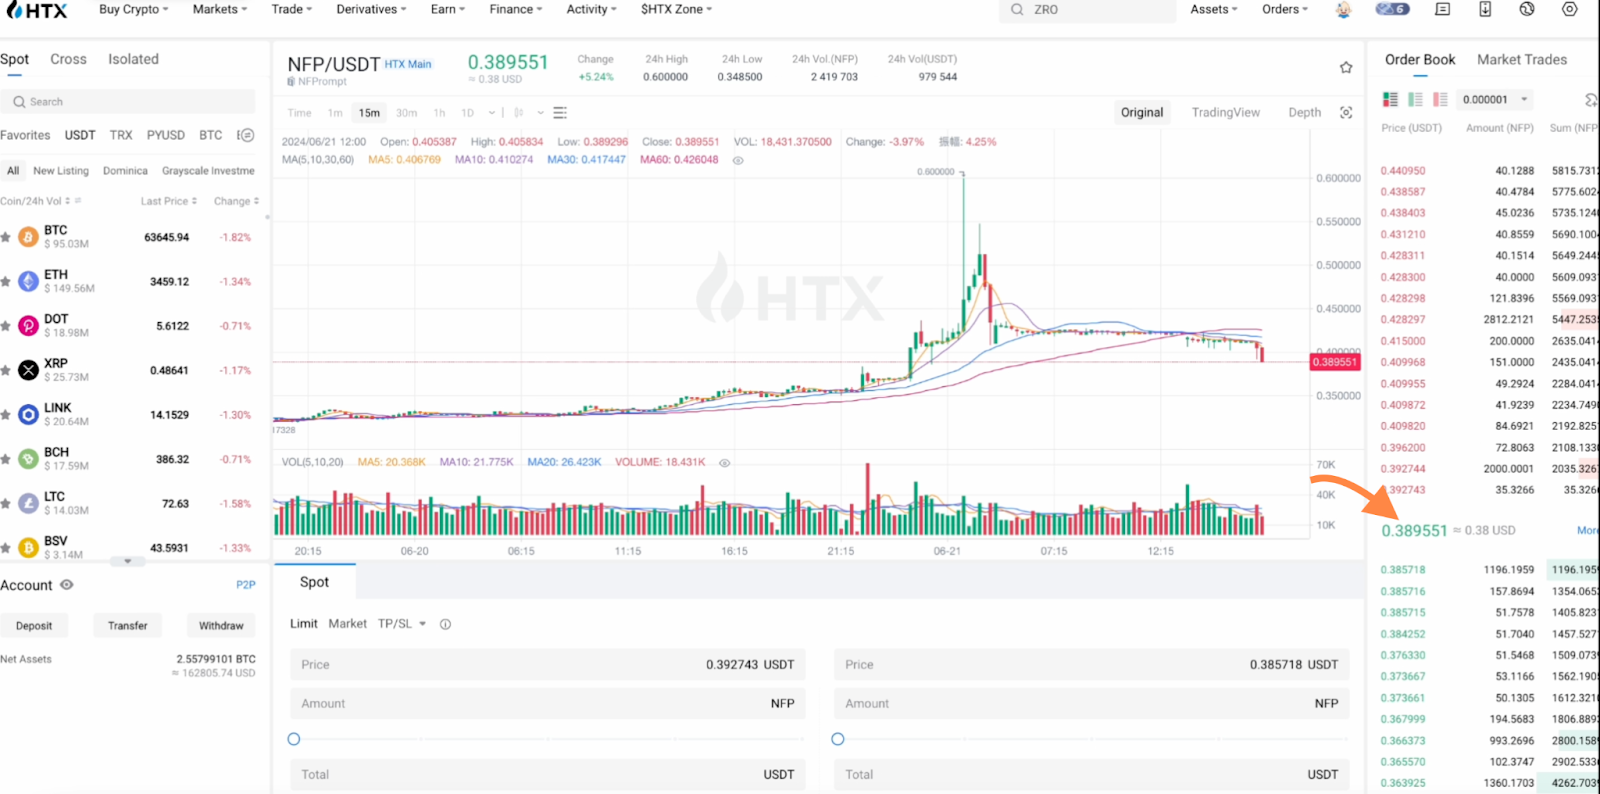This screenshot has width=1600, height=794.
Task: Click the ETH coin icon
Action: coord(28,281)
